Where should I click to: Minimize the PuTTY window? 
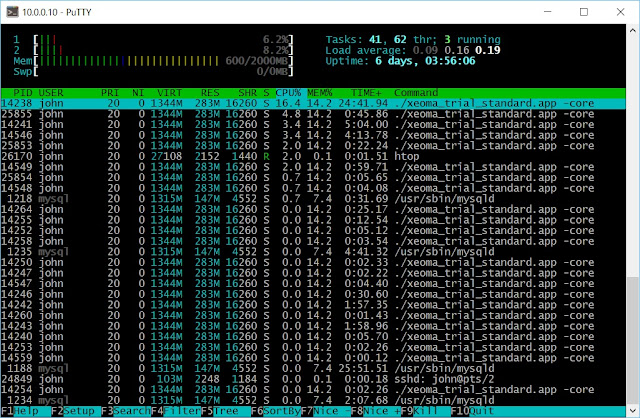[x=548, y=12]
